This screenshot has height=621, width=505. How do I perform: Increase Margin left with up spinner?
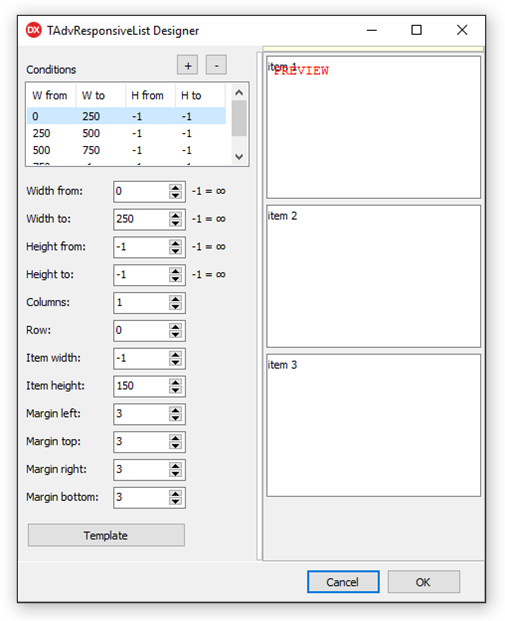[x=175, y=410]
